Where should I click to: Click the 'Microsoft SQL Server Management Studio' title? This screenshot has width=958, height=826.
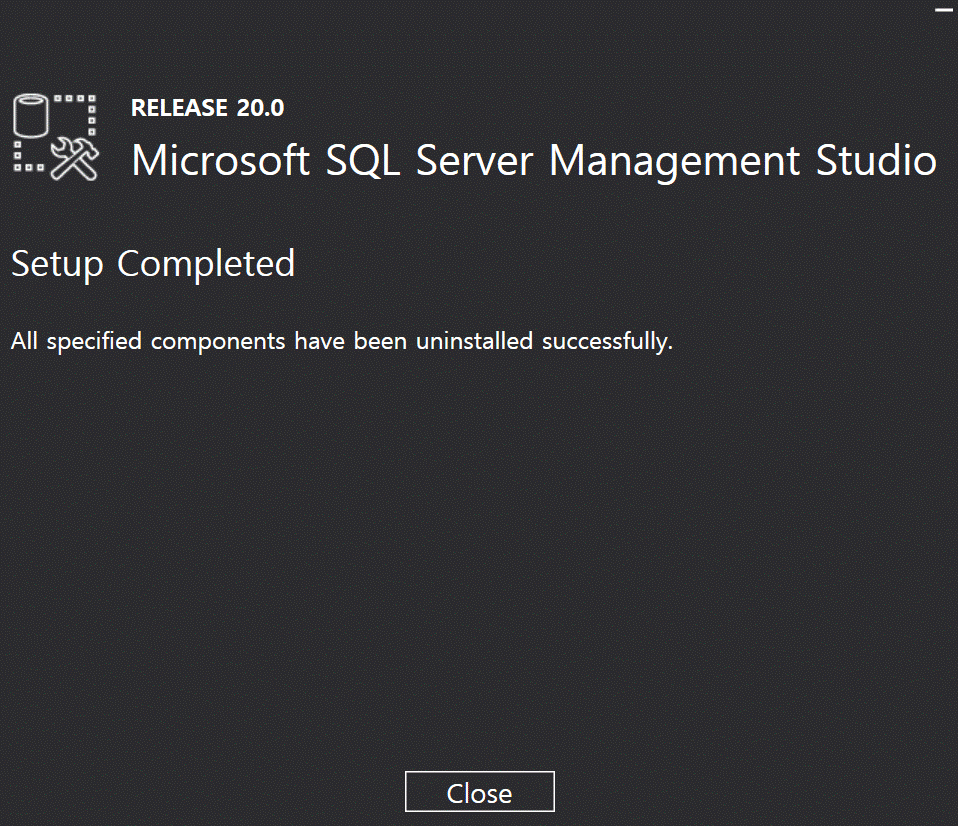(533, 161)
